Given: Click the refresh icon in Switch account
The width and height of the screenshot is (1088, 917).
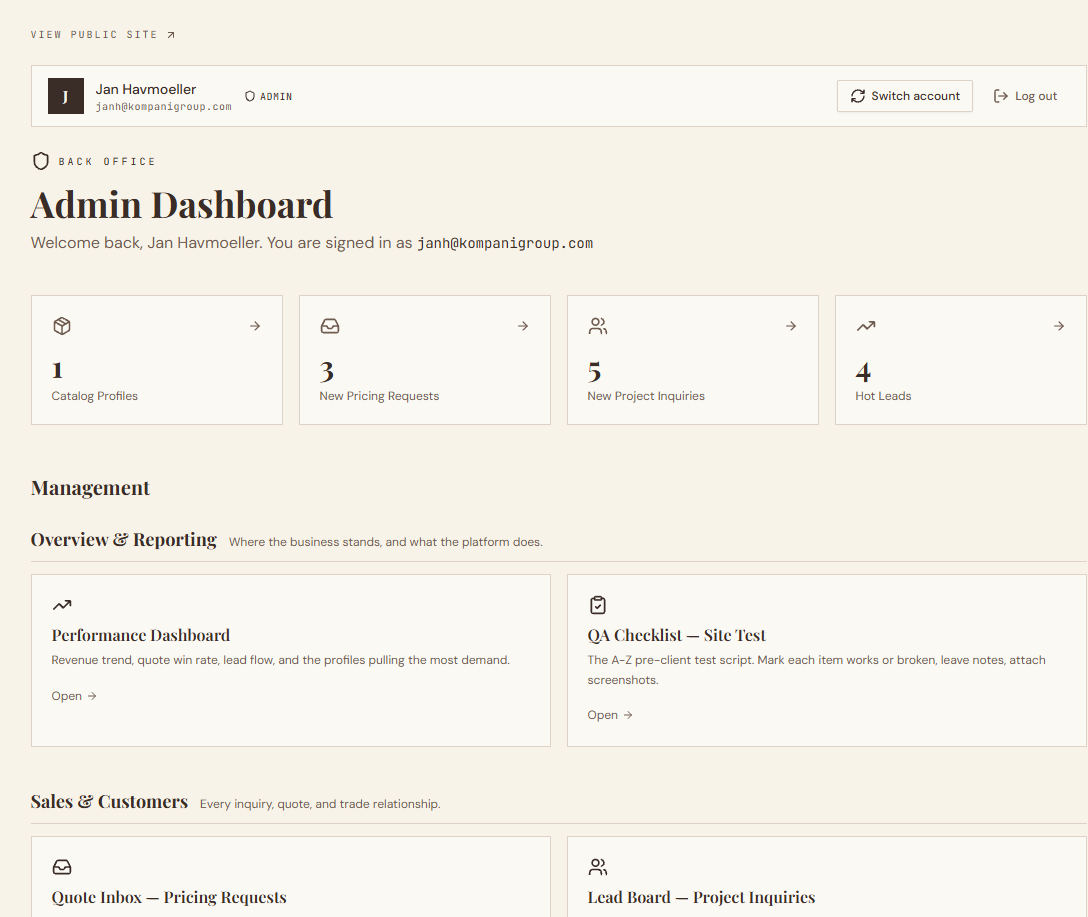Looking at the screenshot, I should (858, 96).
